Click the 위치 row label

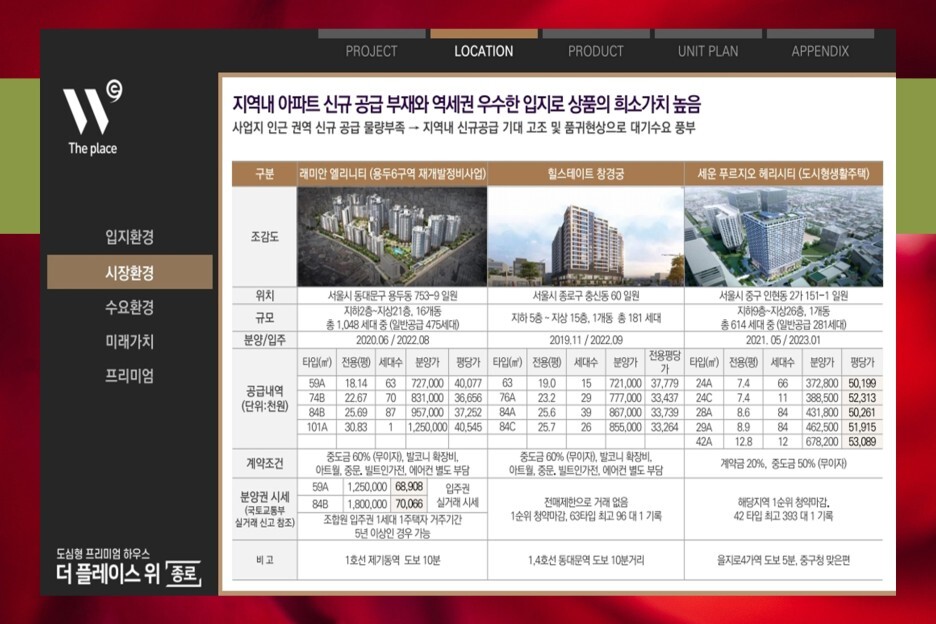click(x=264, y=296)
